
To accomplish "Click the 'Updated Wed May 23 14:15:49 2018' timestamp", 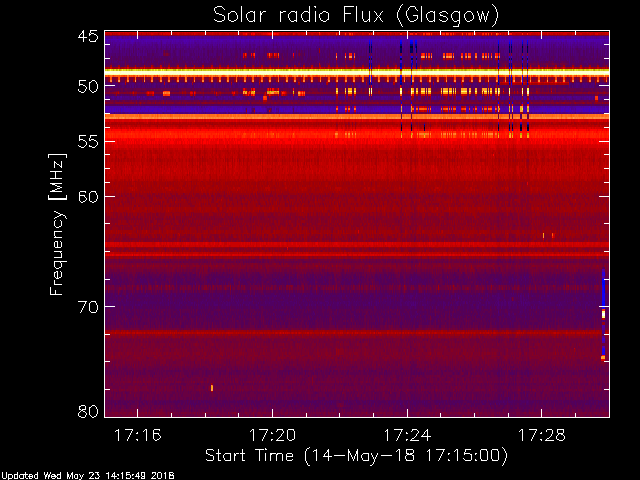I will 87,476.
